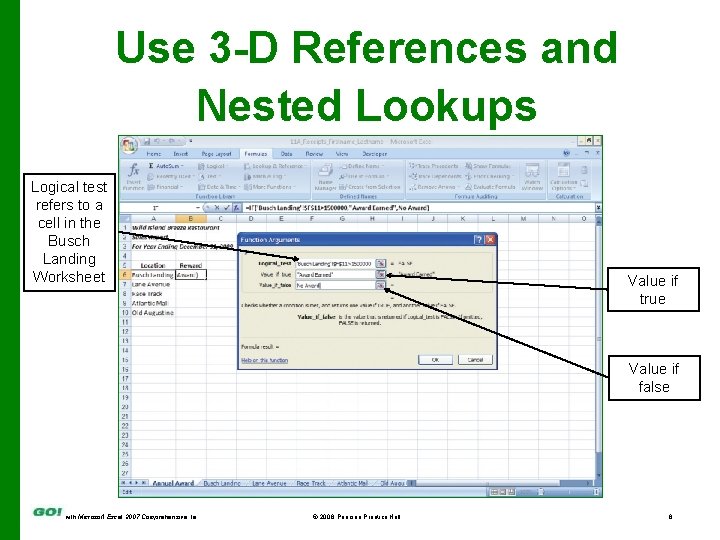Screen dimensions: 720x540
Task: Click the Office Button orb in Excel
Action: [129, 146]
